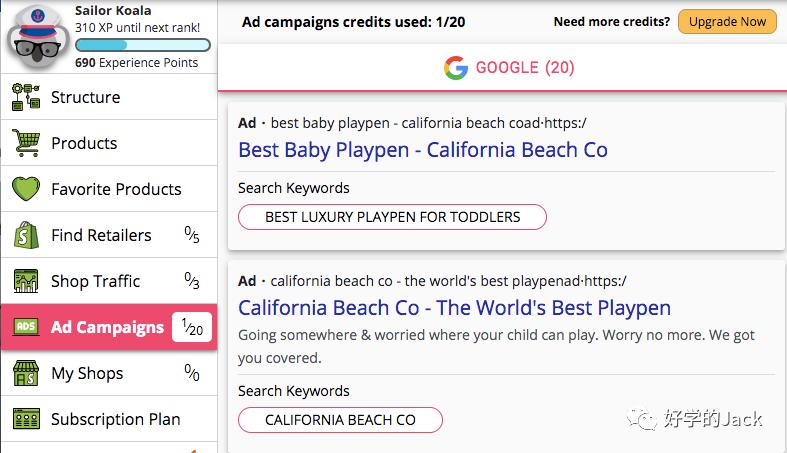Image resolution: width=787 pixels, height=453 pixels.
Task: Click the Shopify bag Find Retailers icon
Action: tap(26, 236)
